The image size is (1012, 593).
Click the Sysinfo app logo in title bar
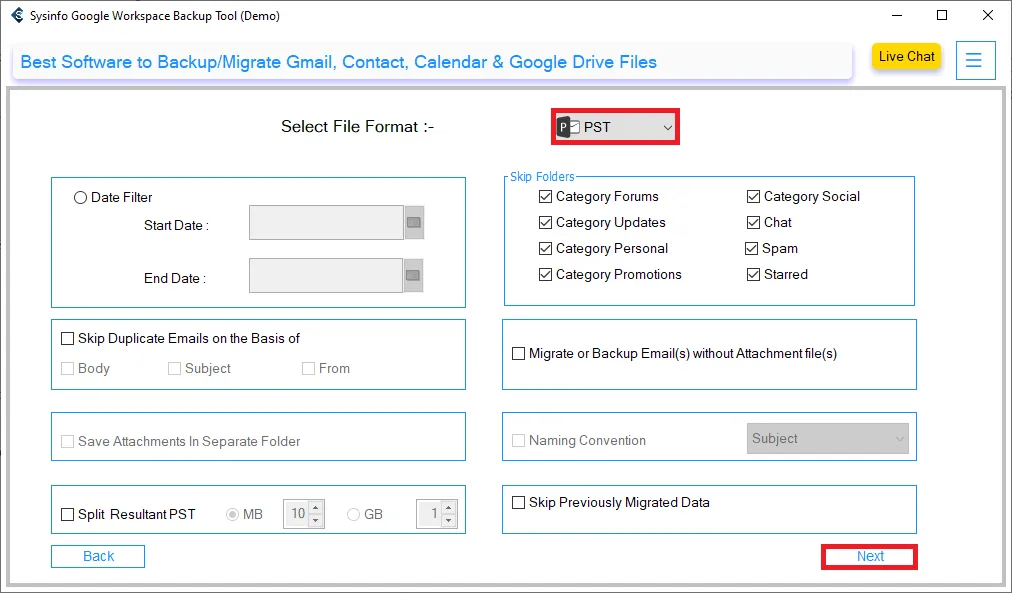pyautogui.click(x=17, y=15)
